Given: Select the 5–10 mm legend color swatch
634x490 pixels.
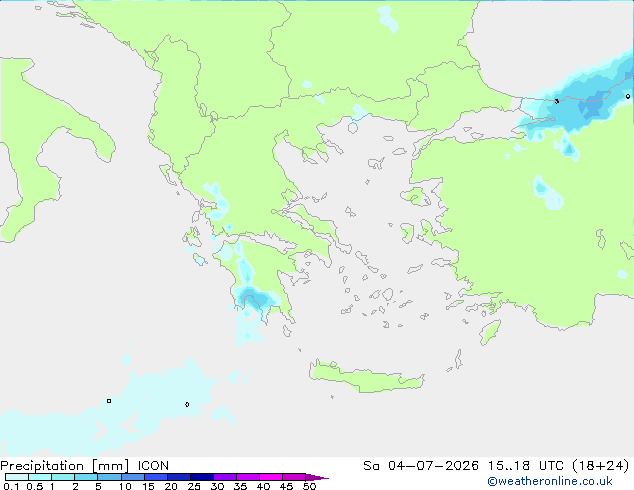Looking at the screenshot, I should (x=109, y=477).
